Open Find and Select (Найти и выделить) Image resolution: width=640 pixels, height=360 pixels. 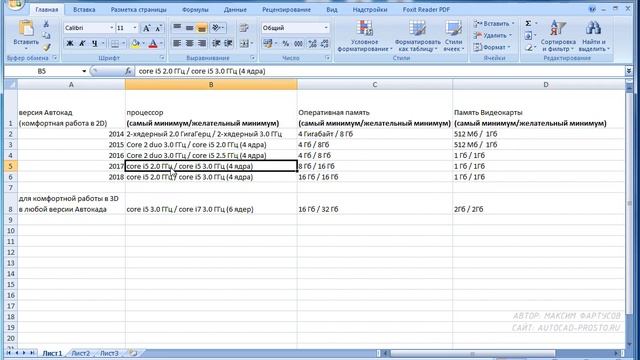[594, 36]
